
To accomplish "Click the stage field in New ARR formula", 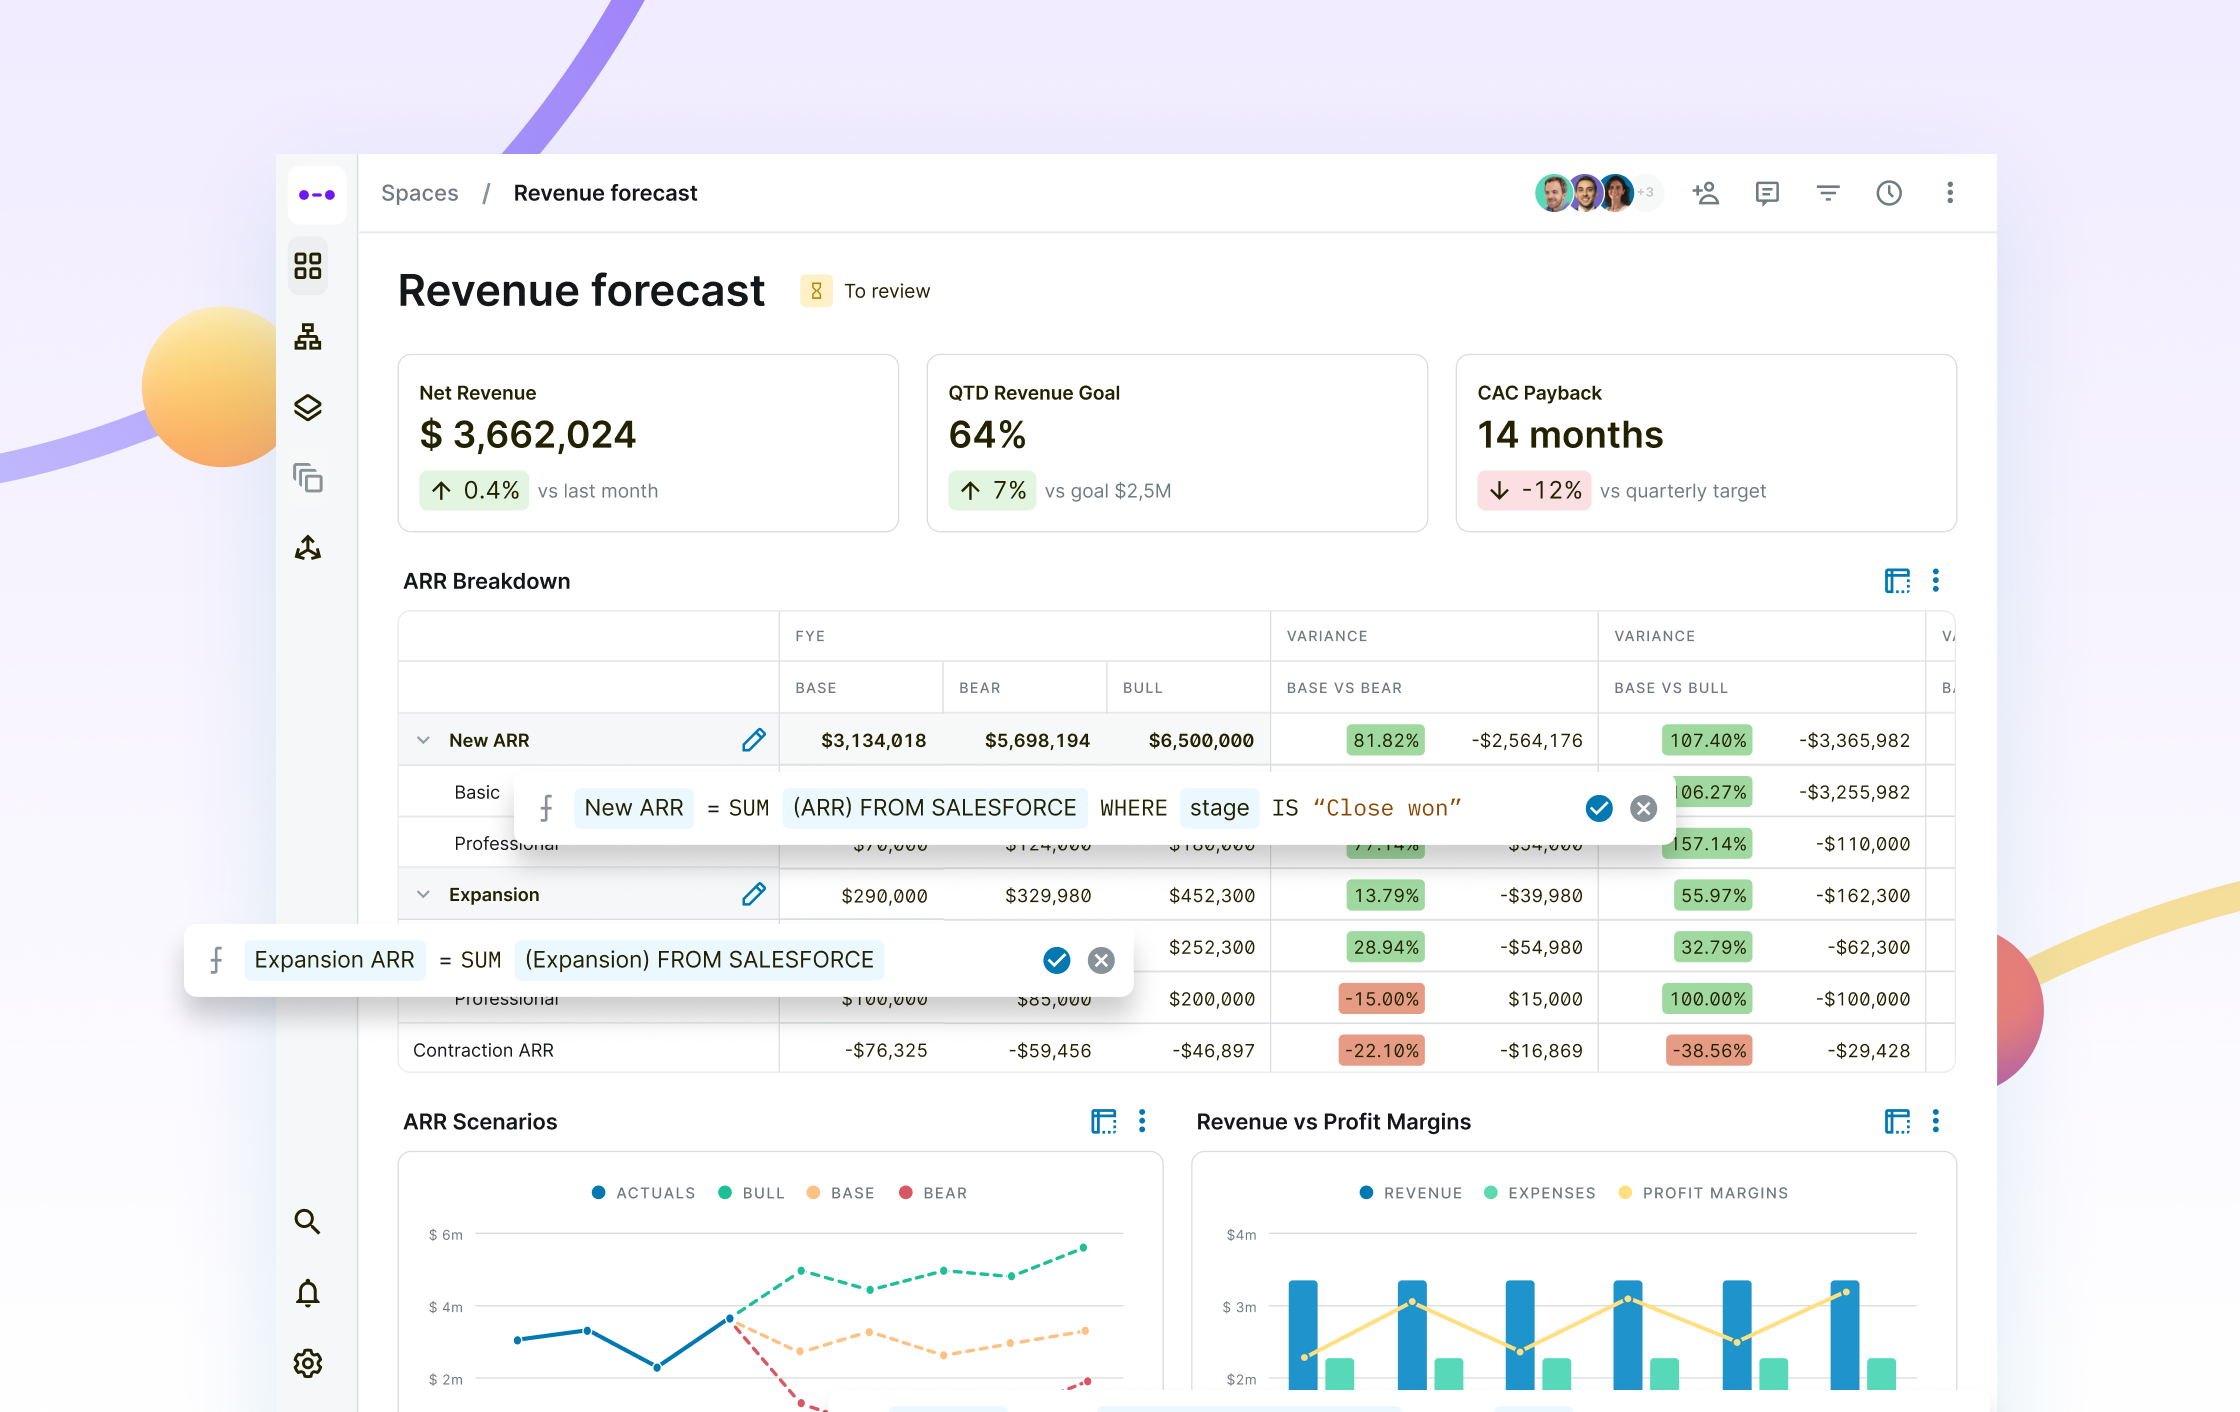I will [x=1219, y=808].
